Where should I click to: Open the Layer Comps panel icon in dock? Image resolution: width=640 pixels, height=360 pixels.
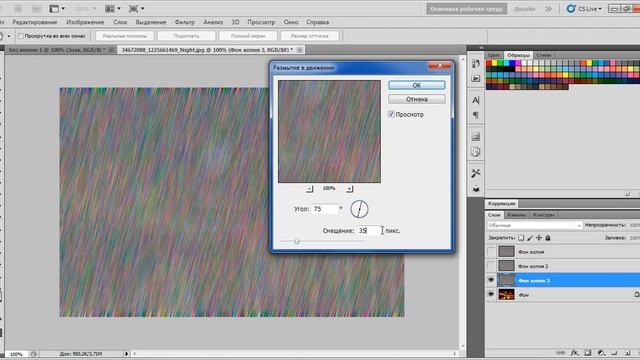point(476,152)
